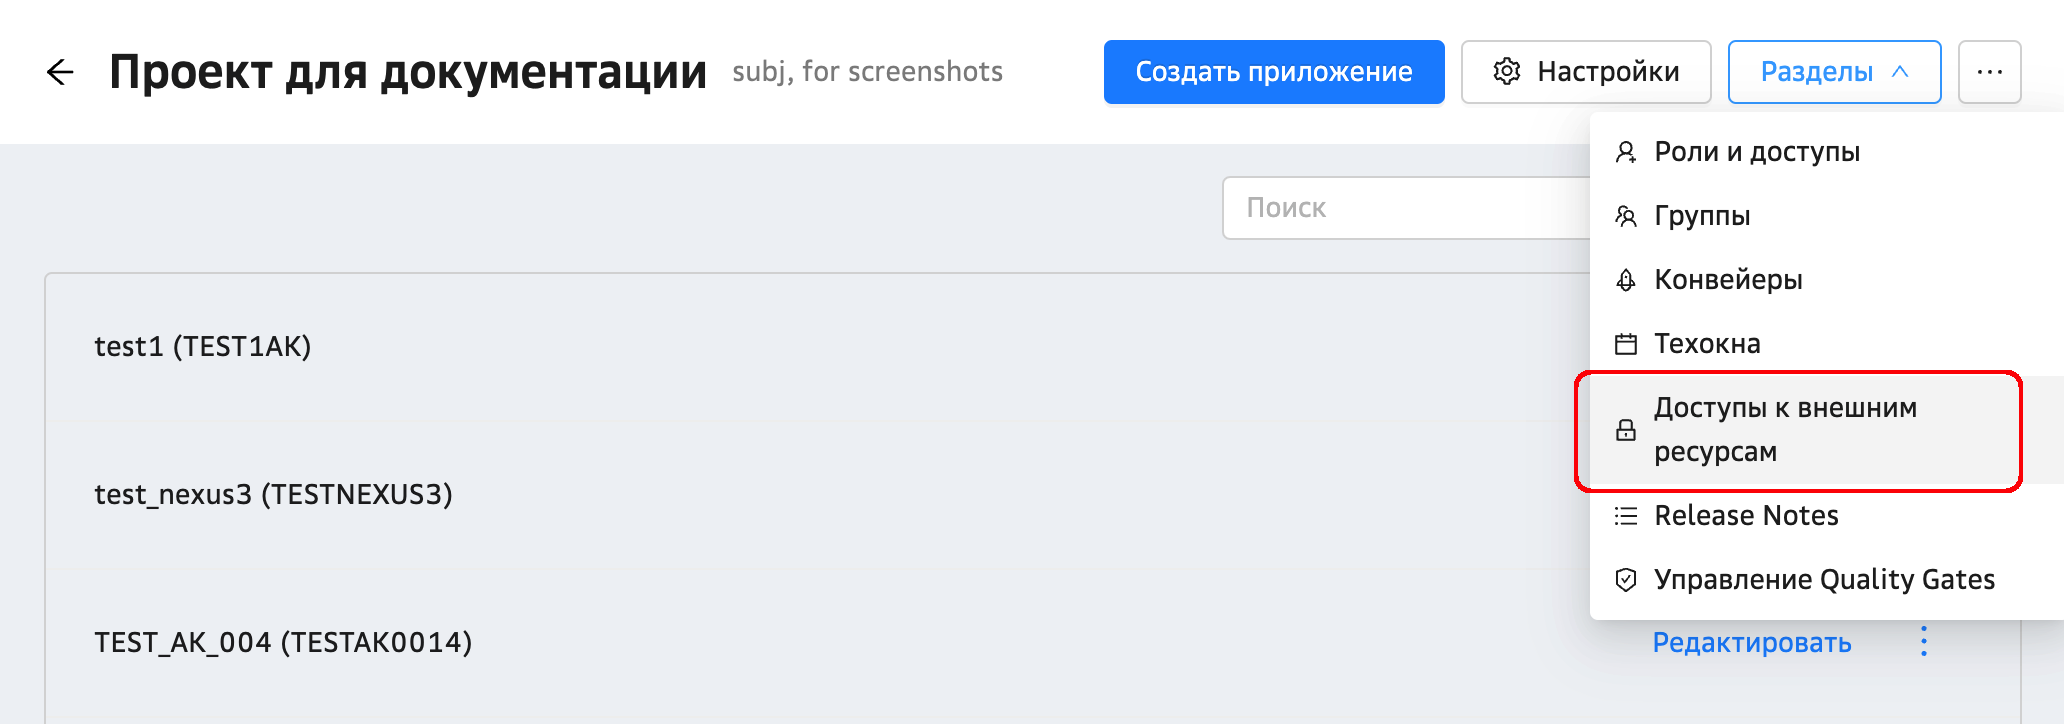Select Роли и доступы menu item
The width and height of the screenshot is (2064, 724).
pyautogui.click(x=1757, y=152)
